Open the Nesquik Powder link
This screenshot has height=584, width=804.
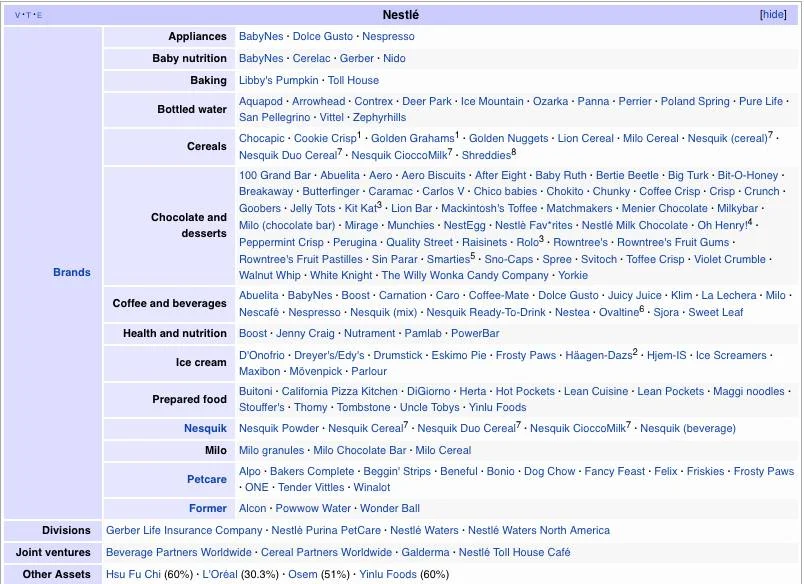tap(279, 428)
